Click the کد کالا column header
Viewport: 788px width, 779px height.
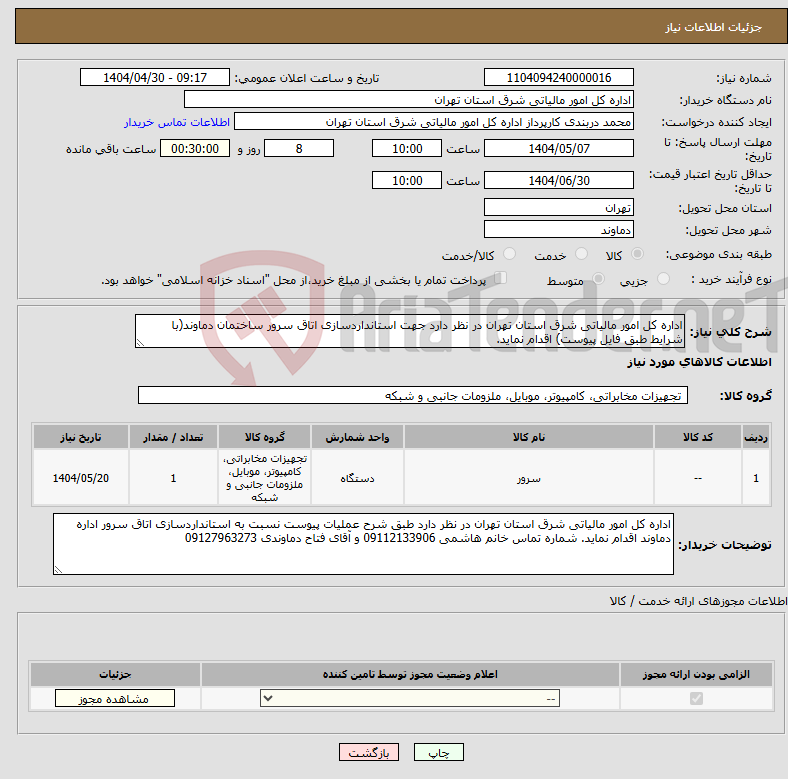698,437
